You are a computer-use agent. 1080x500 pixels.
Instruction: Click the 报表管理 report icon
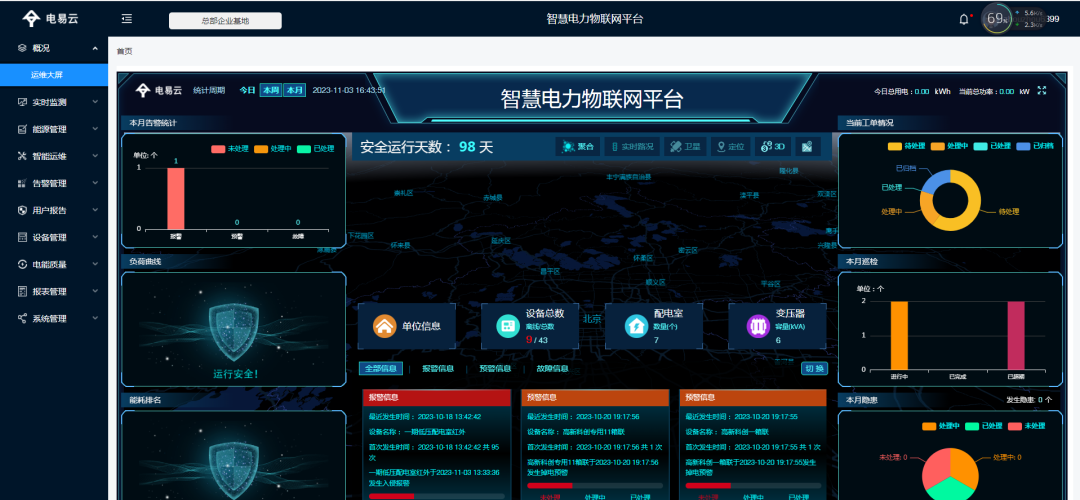[22, 291]
